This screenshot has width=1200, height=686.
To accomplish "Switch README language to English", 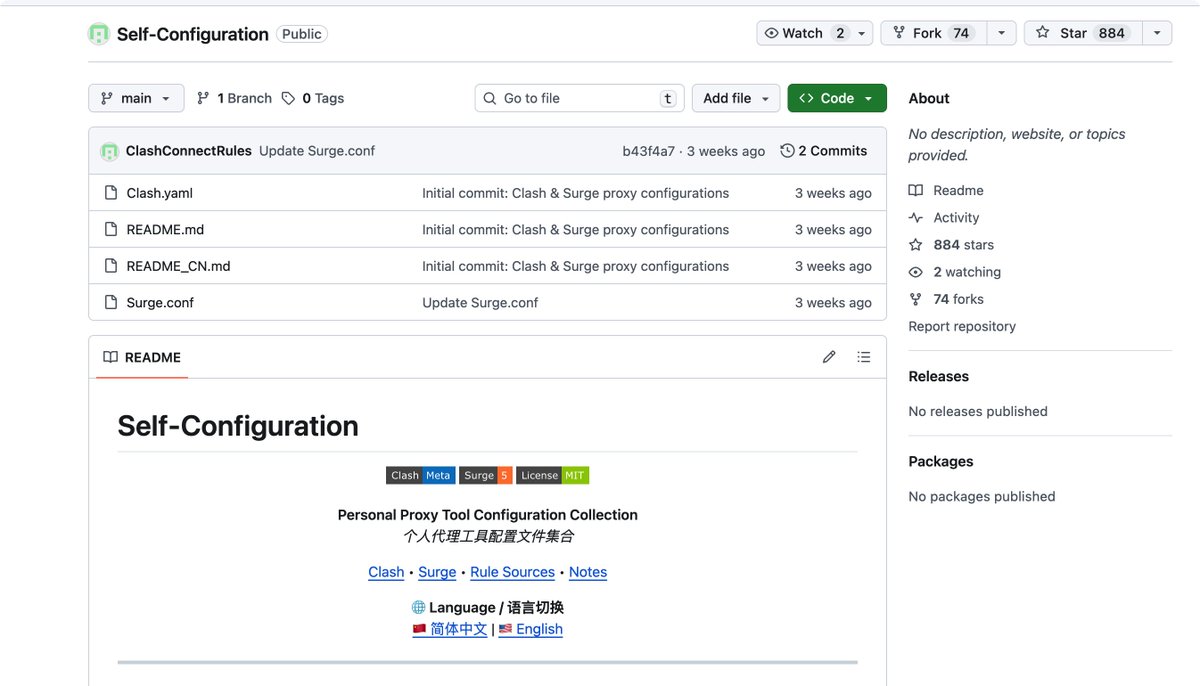I will point(531,629).
